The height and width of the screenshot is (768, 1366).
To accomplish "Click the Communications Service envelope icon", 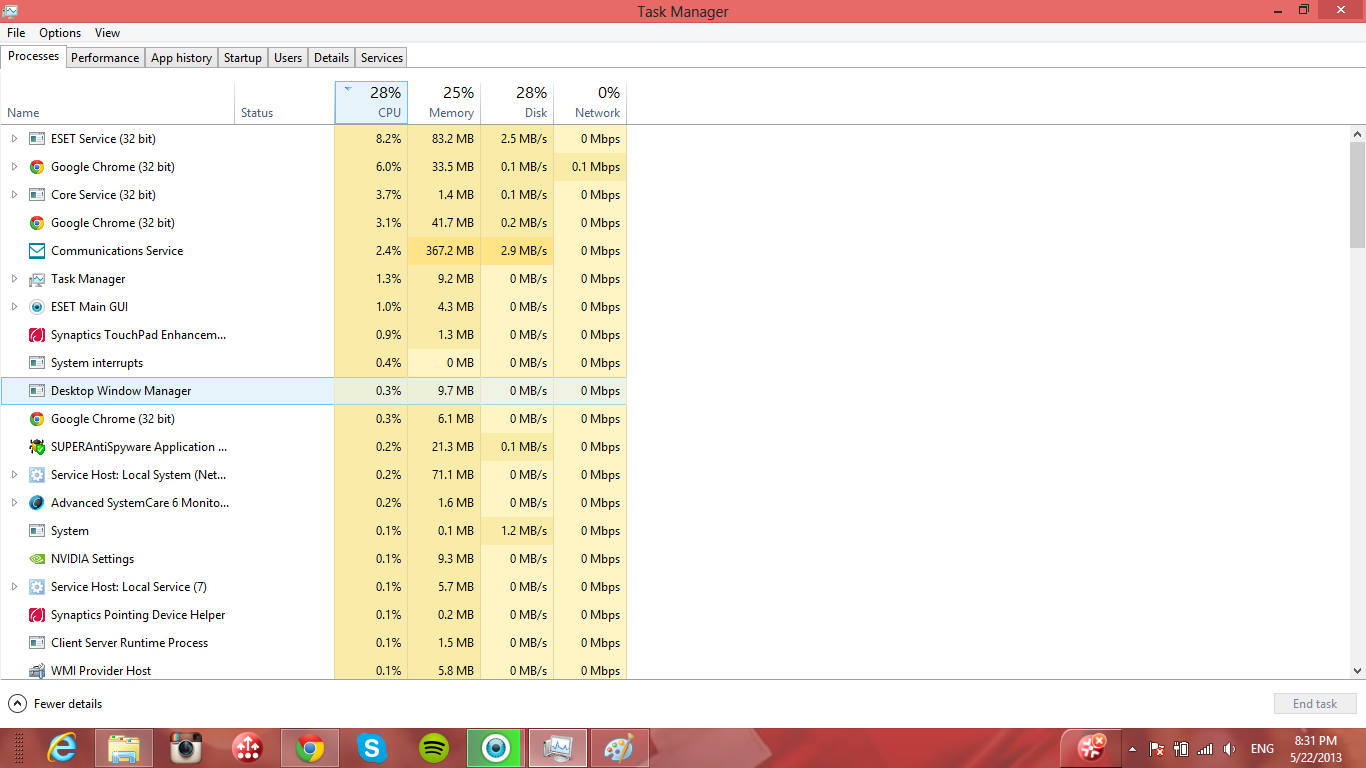I will pos(37,251).
